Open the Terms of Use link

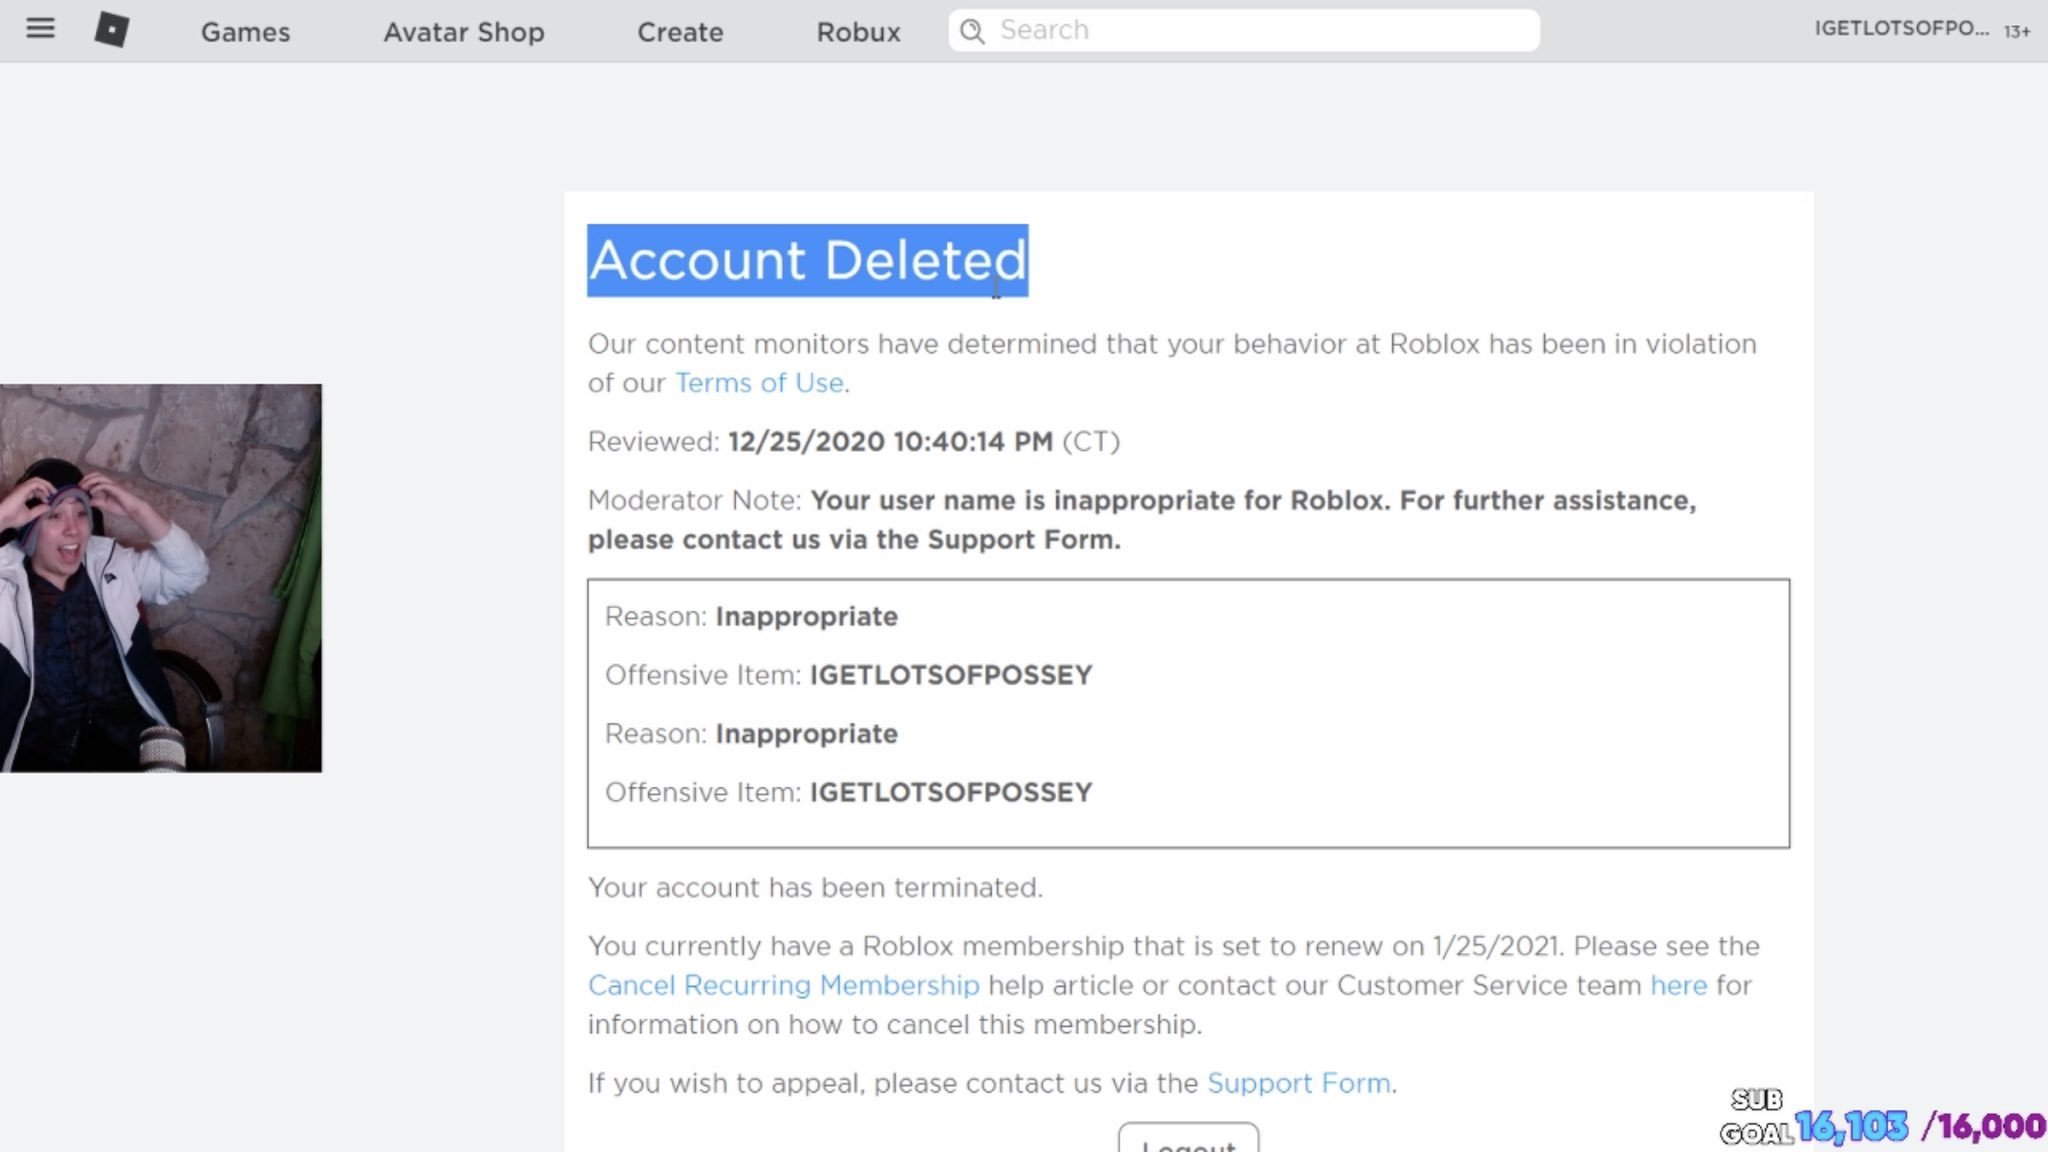point(759,383)
